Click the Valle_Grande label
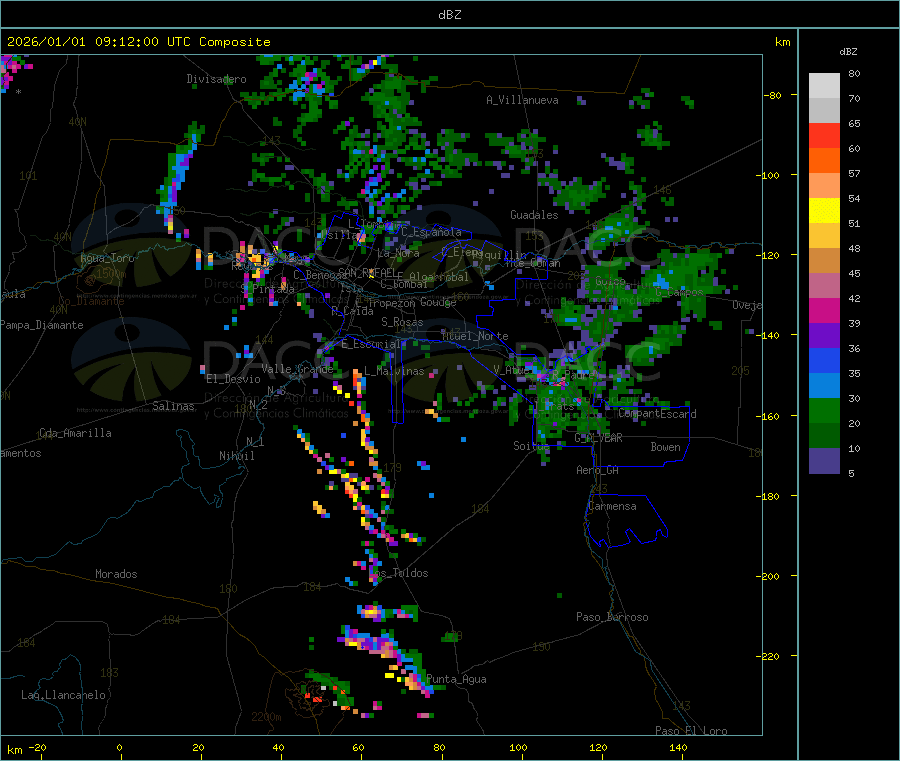 point(297,369)
